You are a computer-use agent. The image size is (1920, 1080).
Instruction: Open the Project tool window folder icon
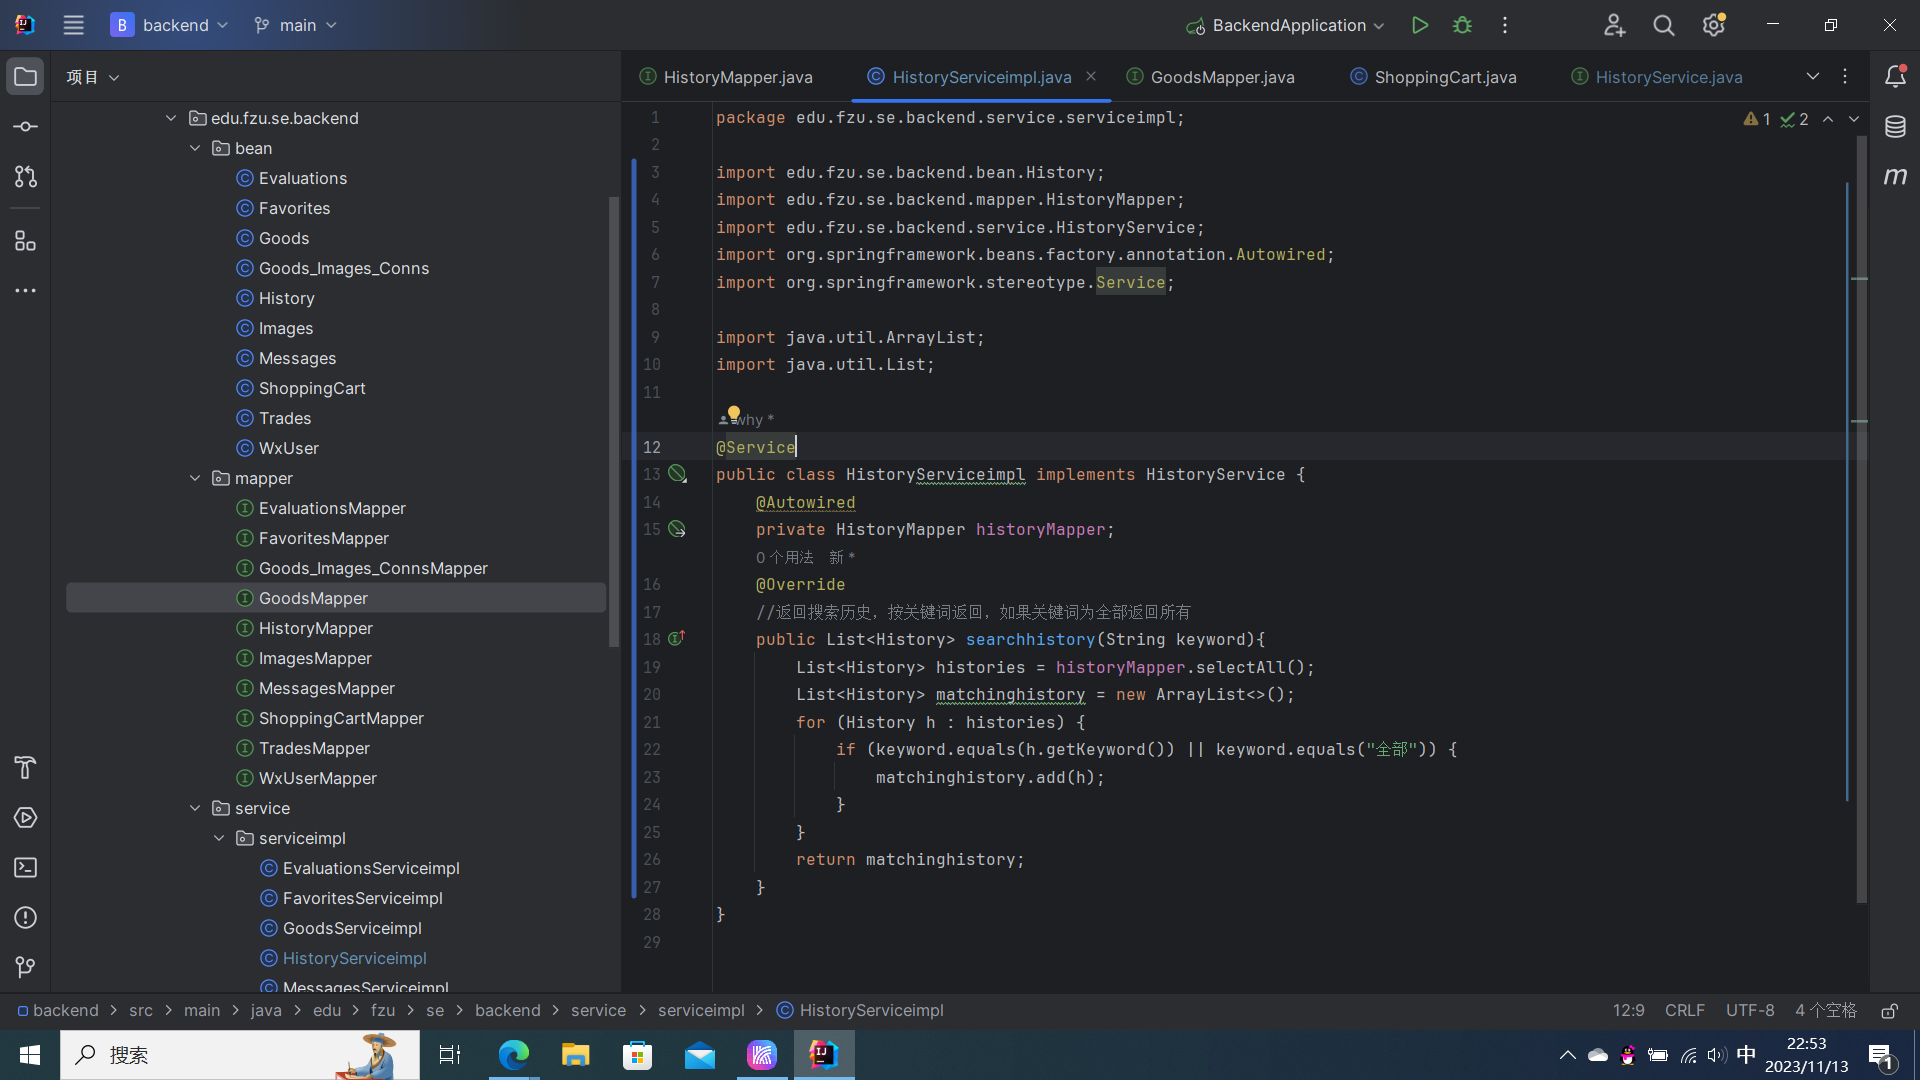point(25,77)
